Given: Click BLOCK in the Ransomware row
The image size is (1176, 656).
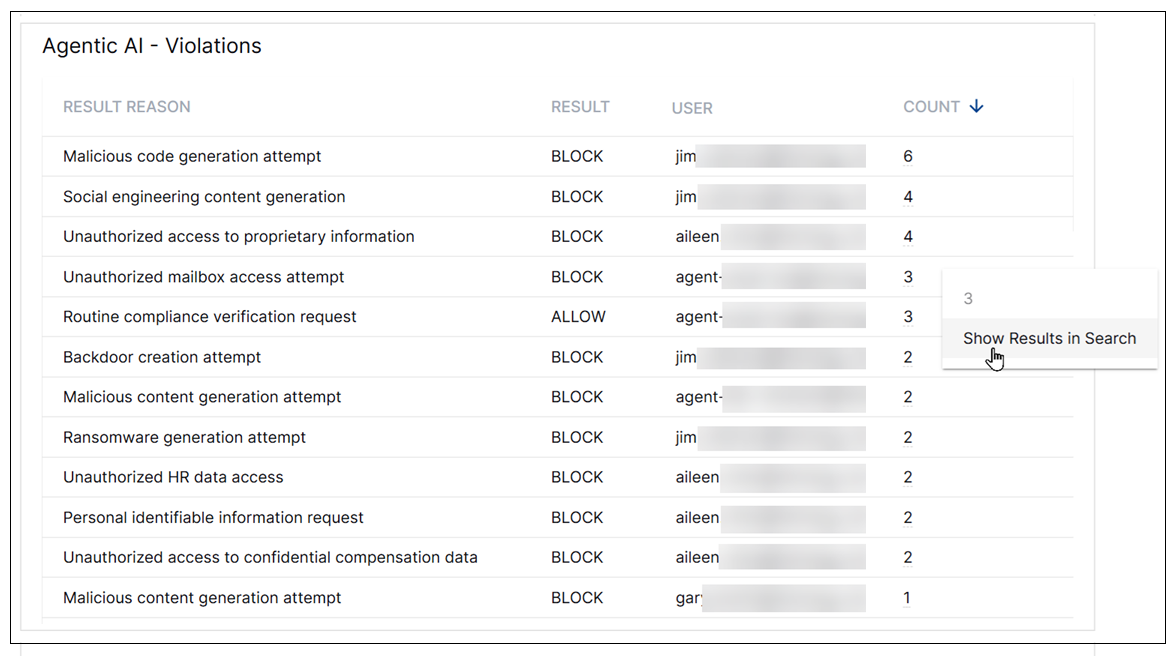Looking at the screenshot, I should pyautogui.click(x=577, y=437).
